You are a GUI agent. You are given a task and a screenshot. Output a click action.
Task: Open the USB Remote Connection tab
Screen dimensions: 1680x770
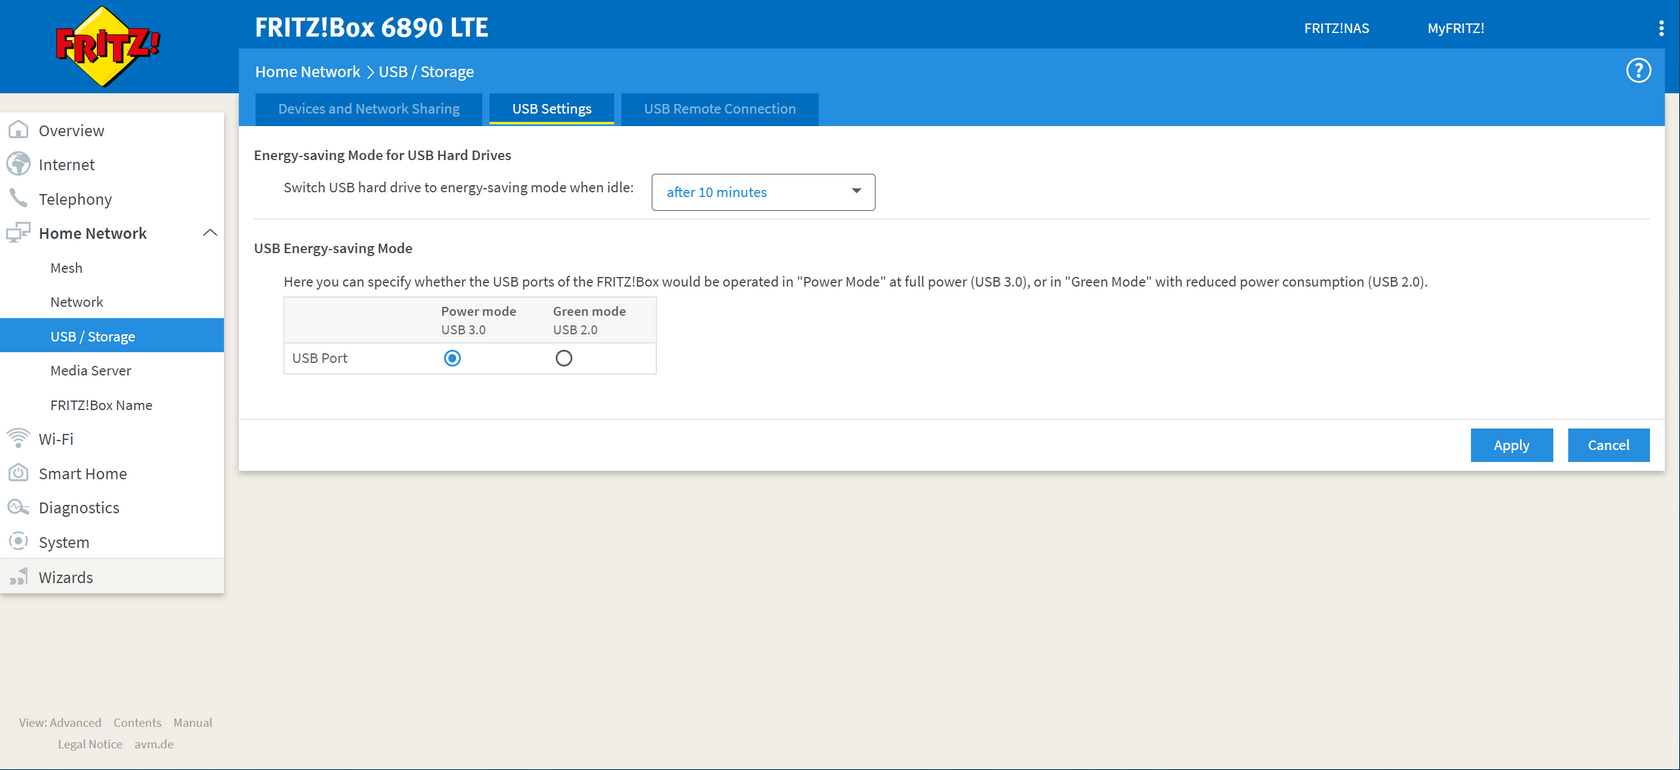720,109
